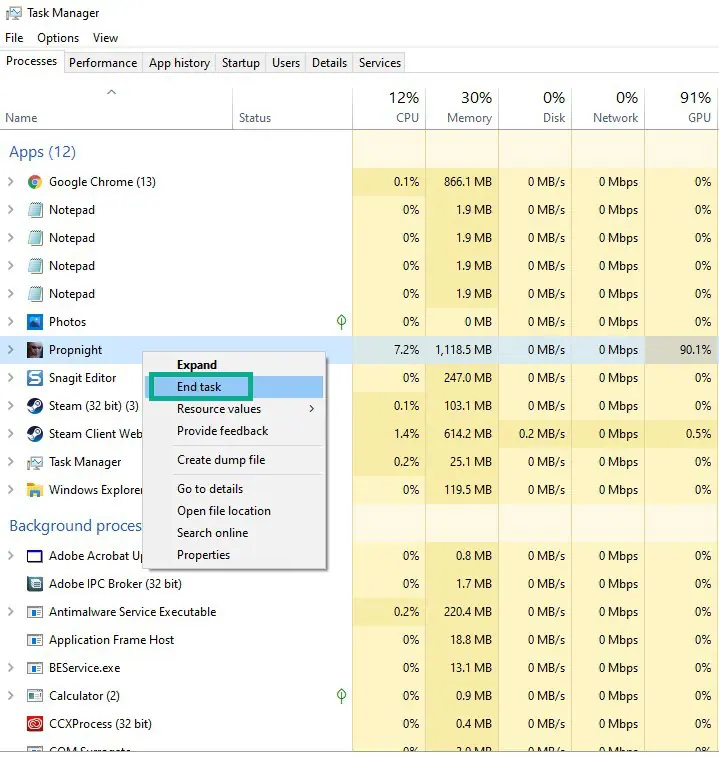The width and height of the screenshot is (719, 757).
Task: Click the Adobe IPC Broker icon
Action: tap(34, 584)
